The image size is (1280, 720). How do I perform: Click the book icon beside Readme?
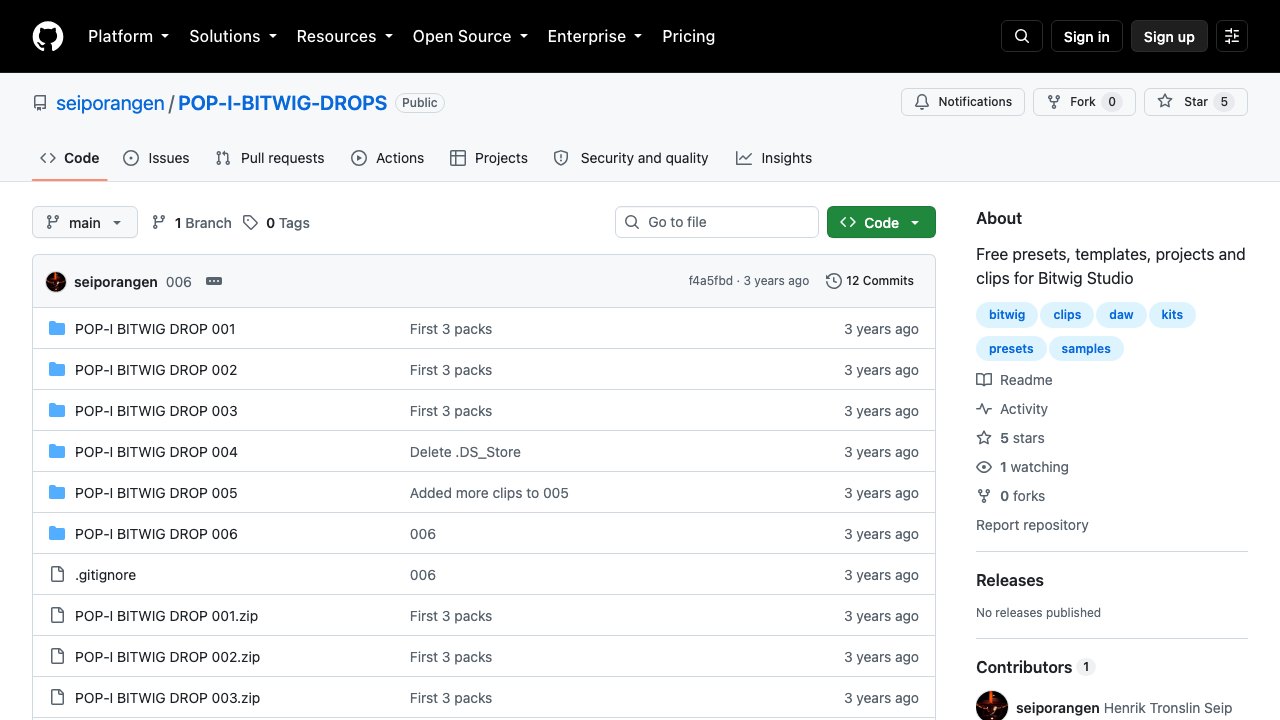(984, 380)
